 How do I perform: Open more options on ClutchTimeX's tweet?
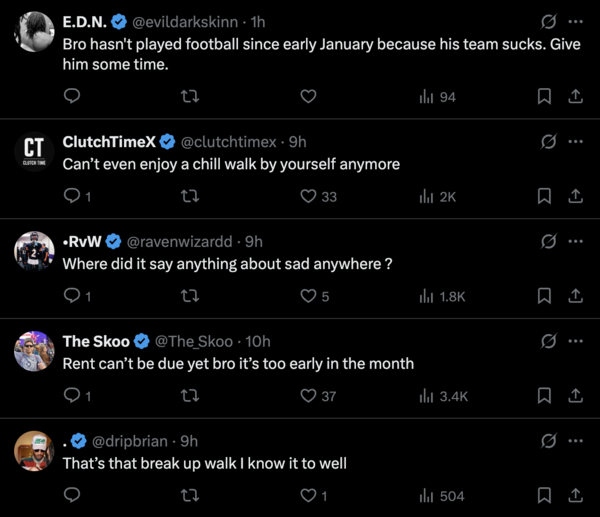575,141
